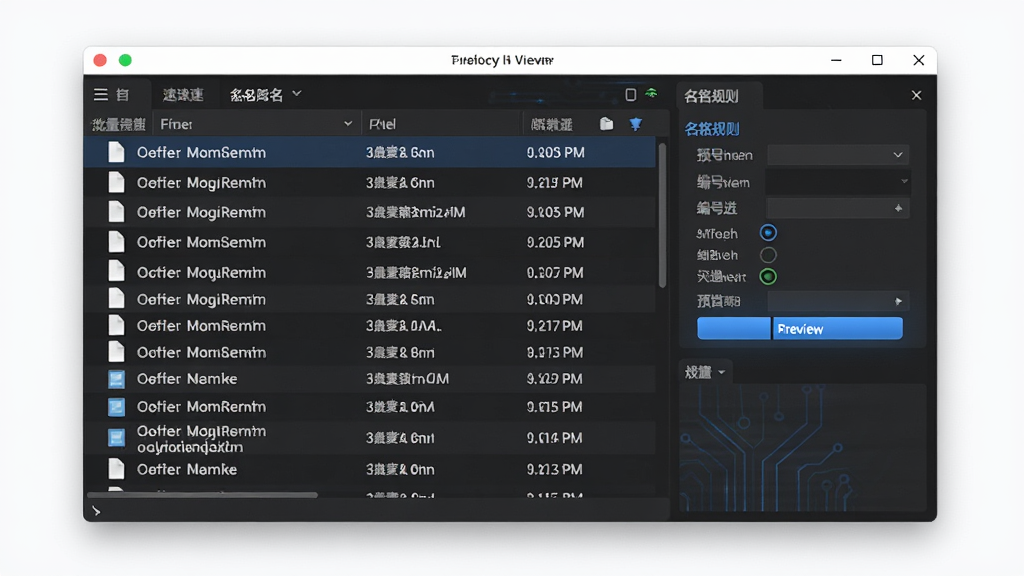Click the blue icon of the two-line filename row

[x=116, y=438]
